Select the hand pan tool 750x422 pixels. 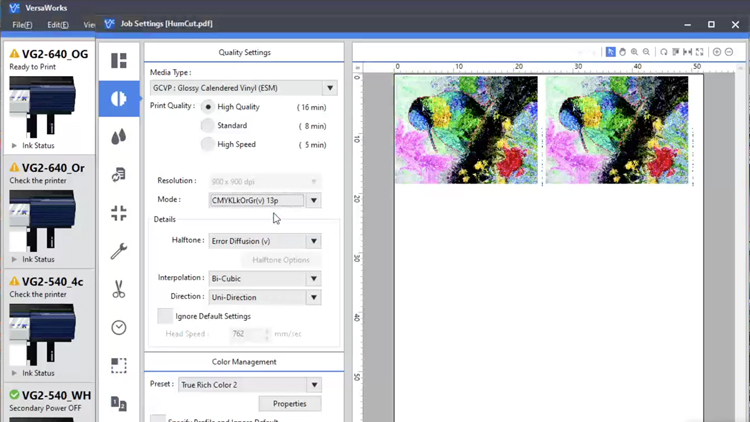coord(622,52)
